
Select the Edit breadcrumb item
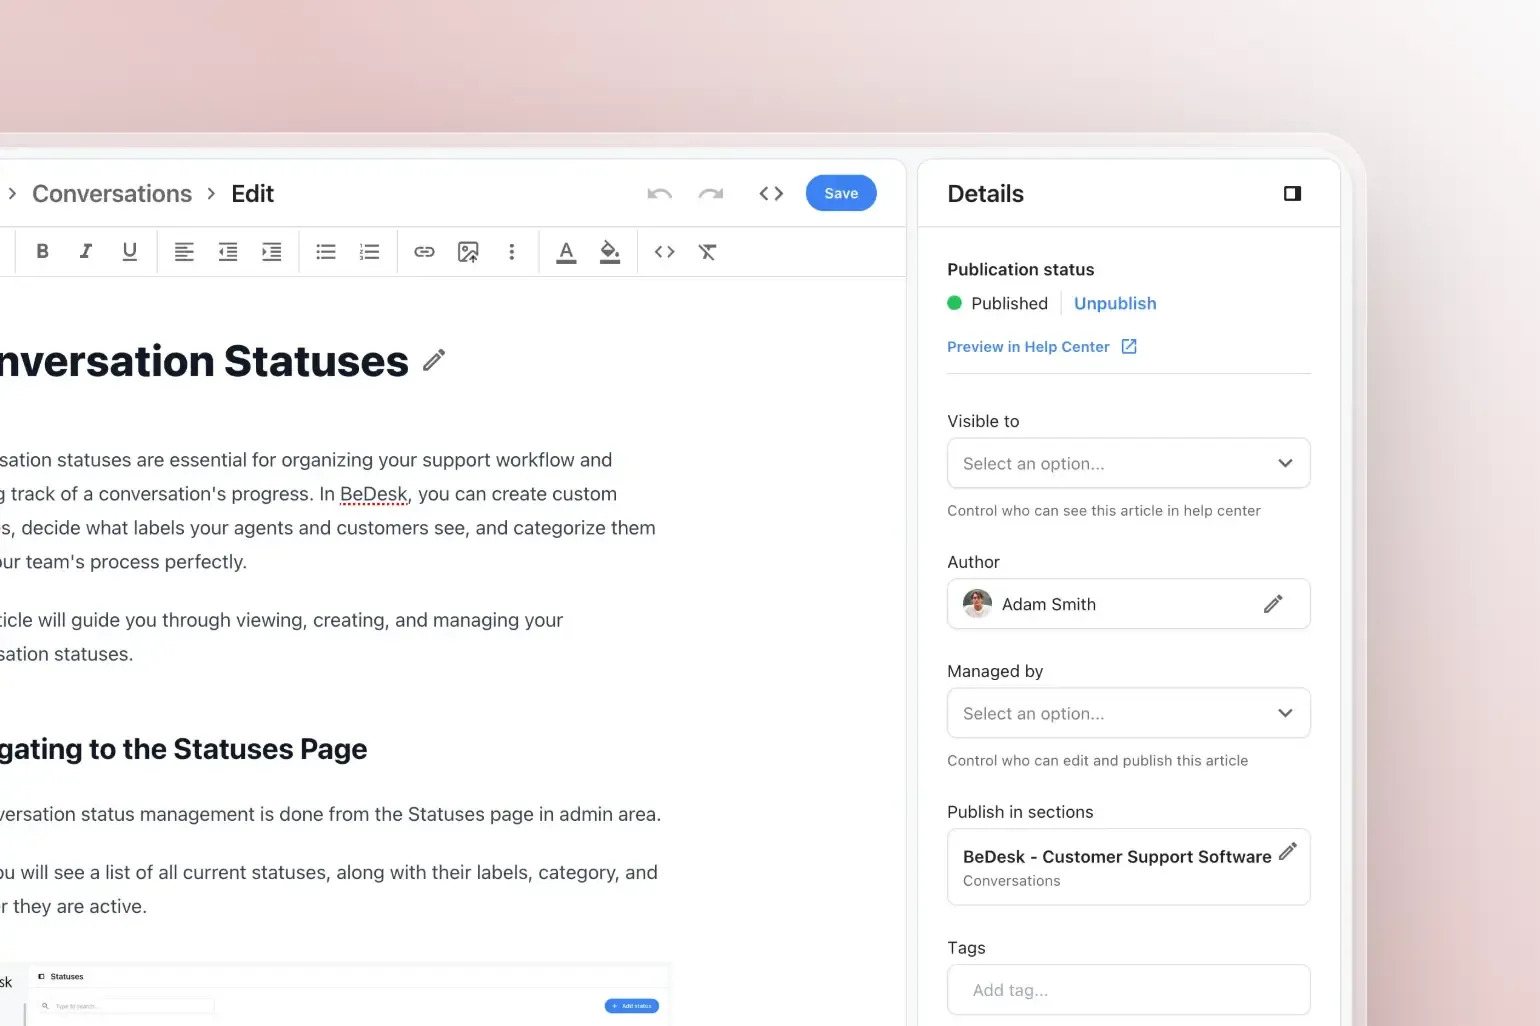252,194
